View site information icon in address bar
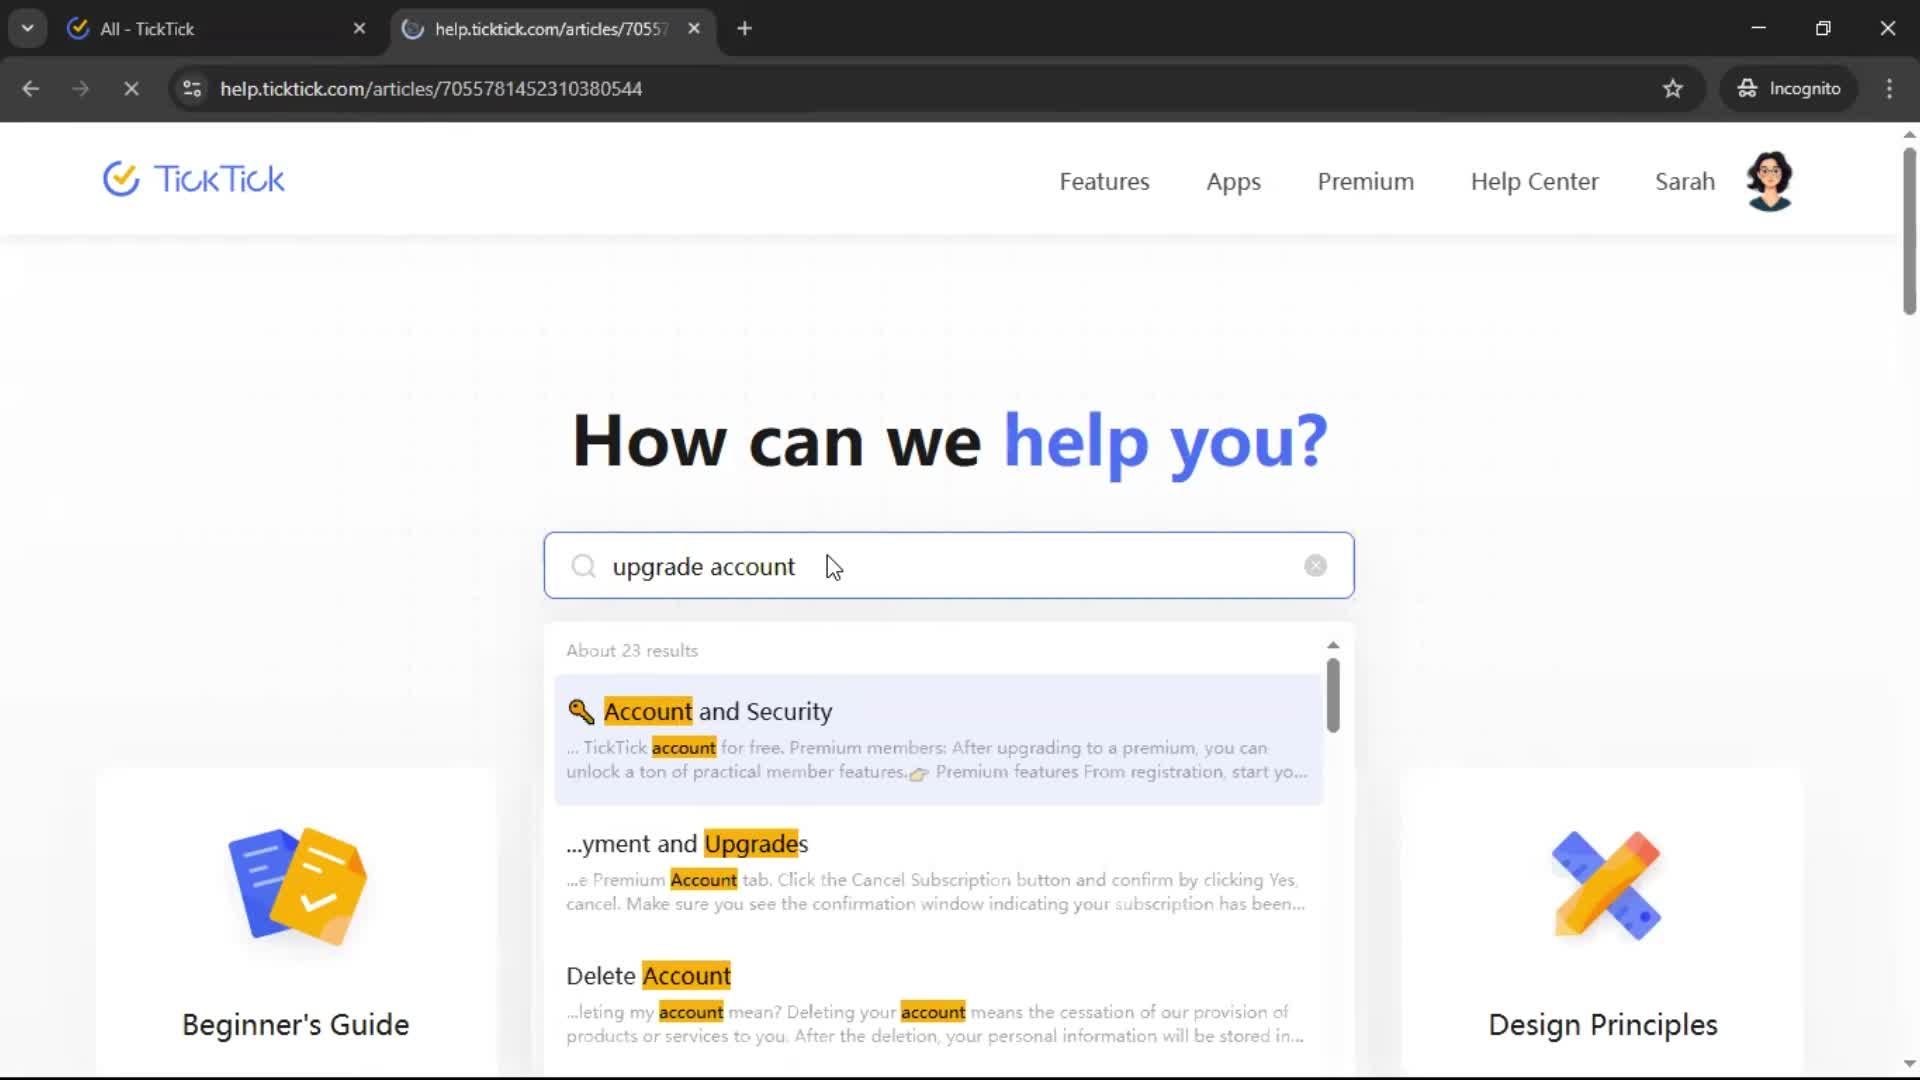Viewport: 1920px width, 1080px height. point(192,89)
